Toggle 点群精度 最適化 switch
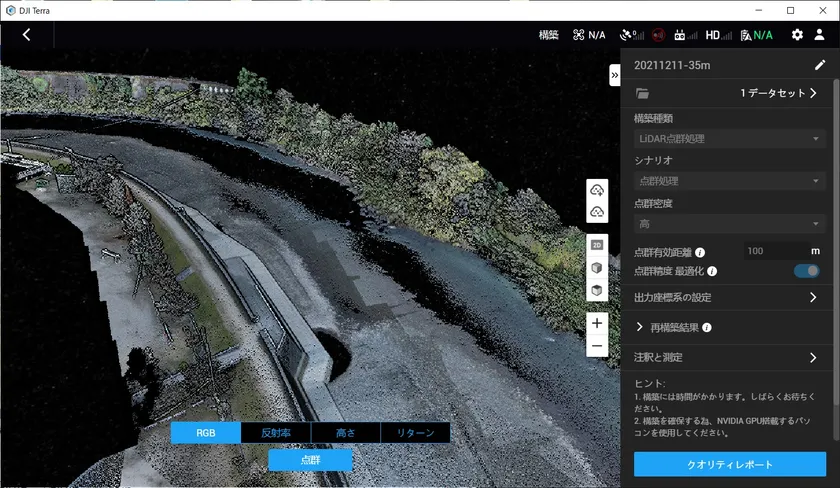The image size is (840, 488). pyautogui.click(x=806, y=271)
